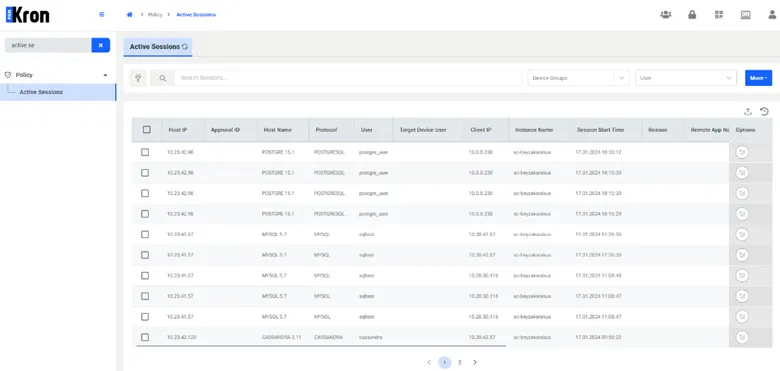780x371 pixels.
Task: Open the user groups icon in header
Action: tap(666, 14)
